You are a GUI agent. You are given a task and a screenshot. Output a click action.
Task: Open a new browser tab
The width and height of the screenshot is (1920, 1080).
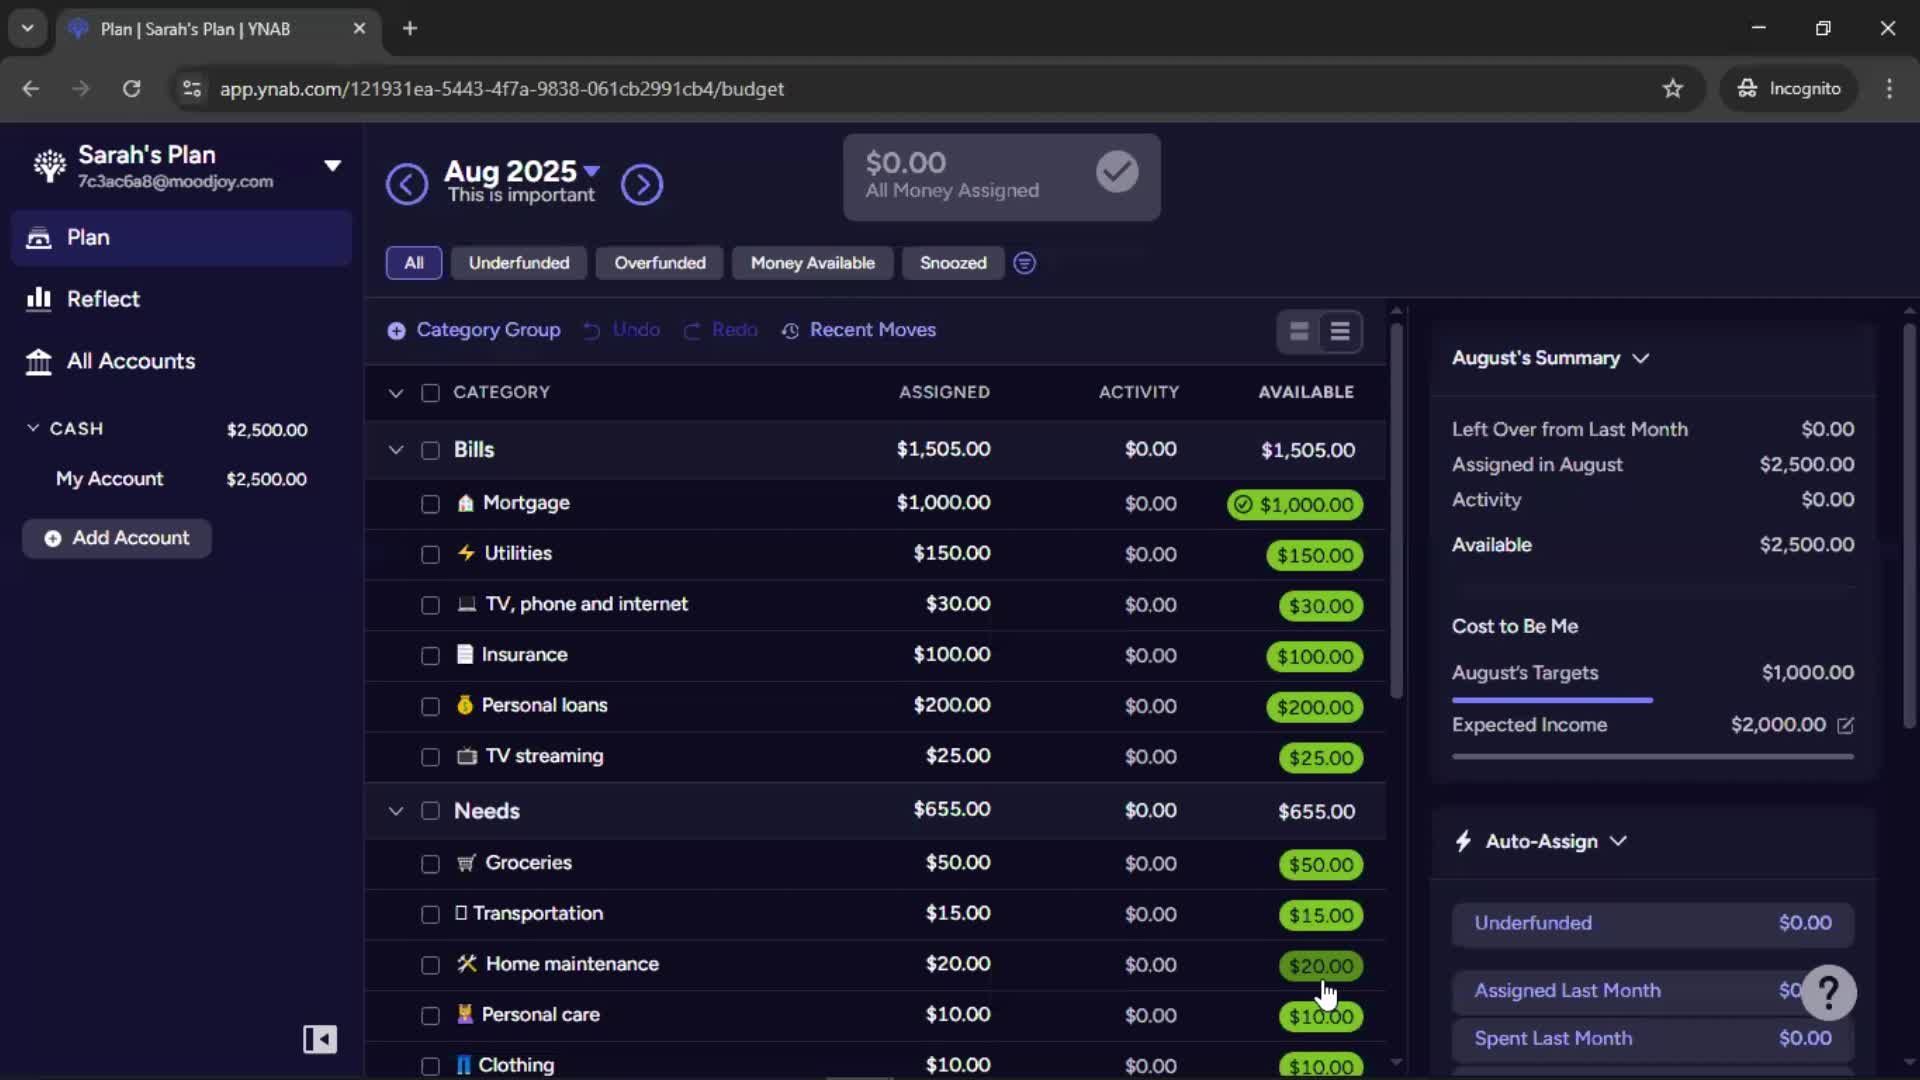[x=410, y=28]
